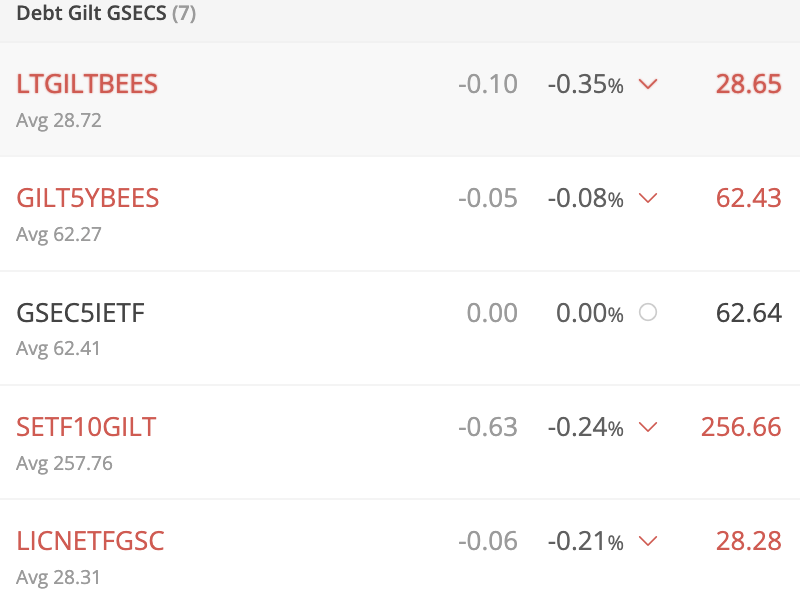Viewport: 800px width, 604px height.
Task: Click LTGILTBEES last price 28.65
Action: 748,84
